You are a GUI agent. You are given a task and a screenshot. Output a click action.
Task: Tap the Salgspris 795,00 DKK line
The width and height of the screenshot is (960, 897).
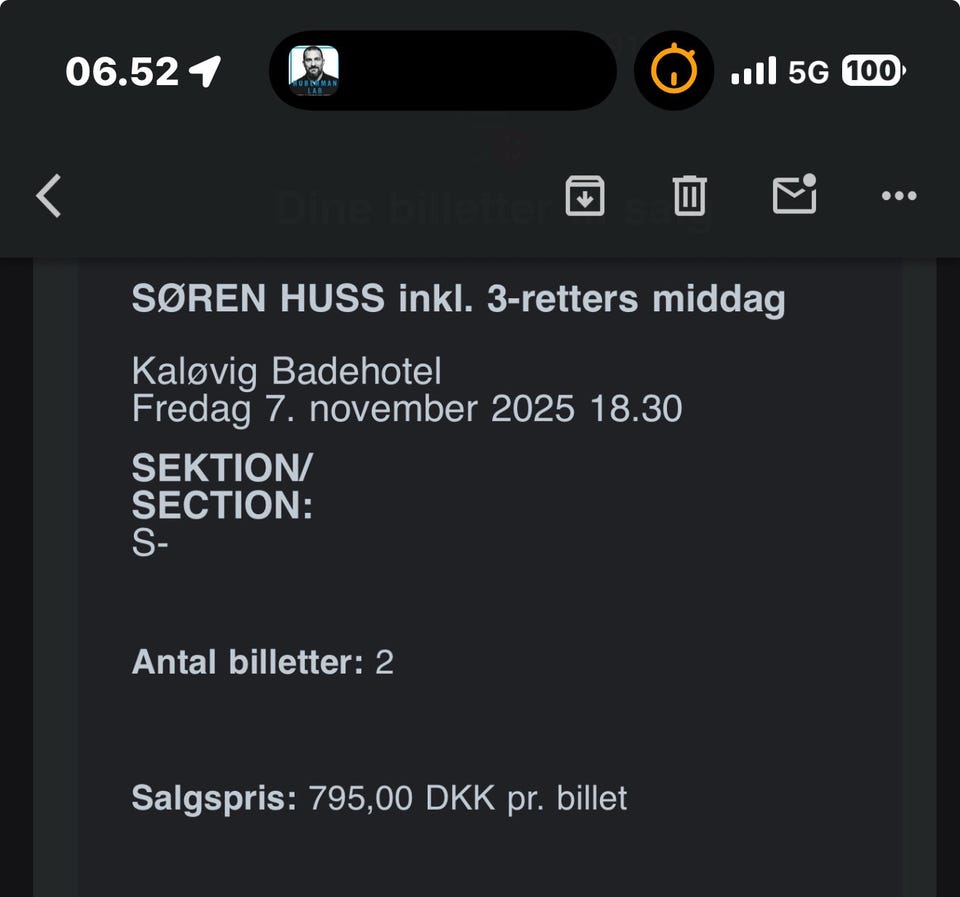379,798
